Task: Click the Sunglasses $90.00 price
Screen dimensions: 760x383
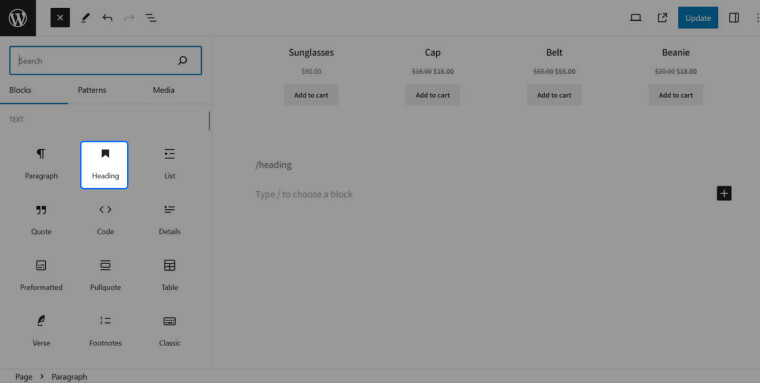Action: [311, 71]
